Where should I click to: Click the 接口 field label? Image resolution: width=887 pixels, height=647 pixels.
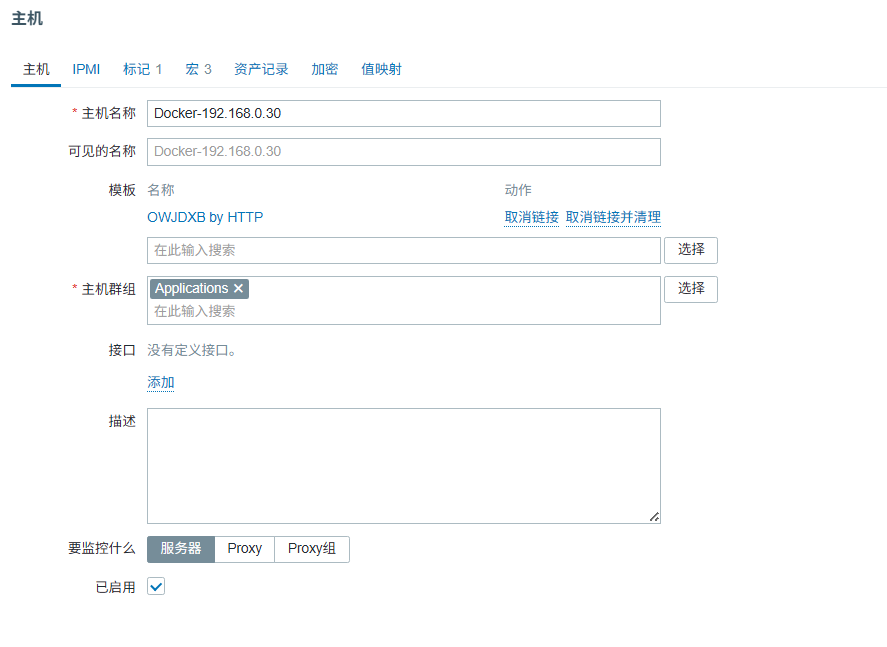pos(122,351)
